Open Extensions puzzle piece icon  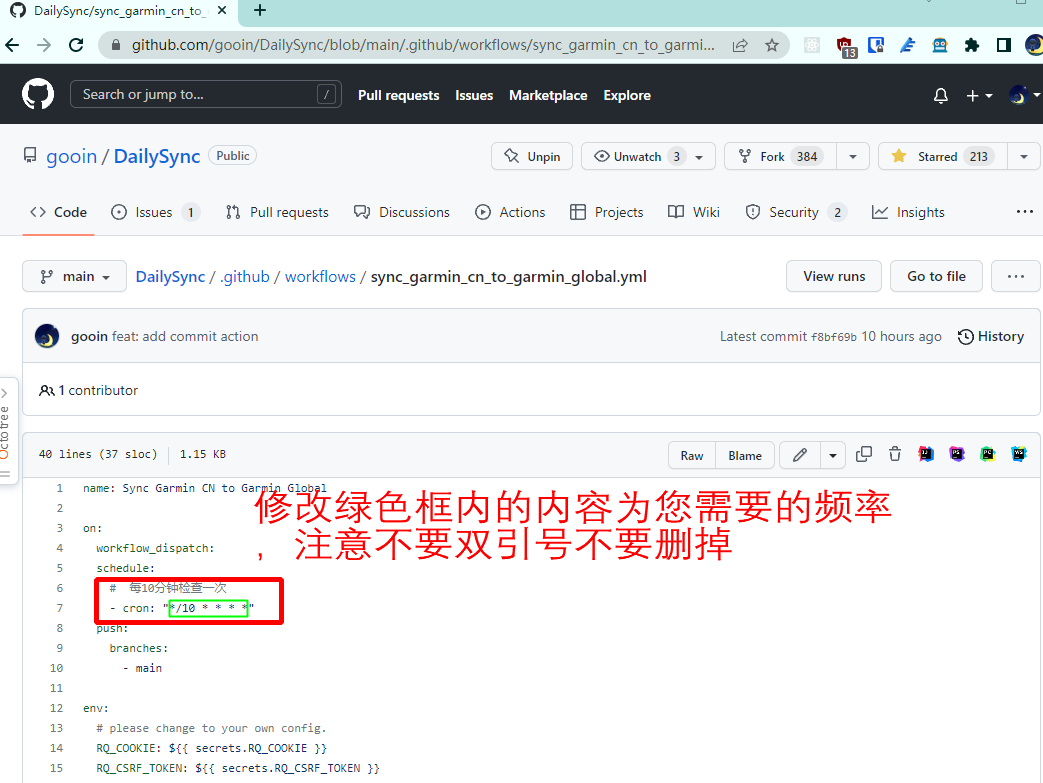coord(972,45)
